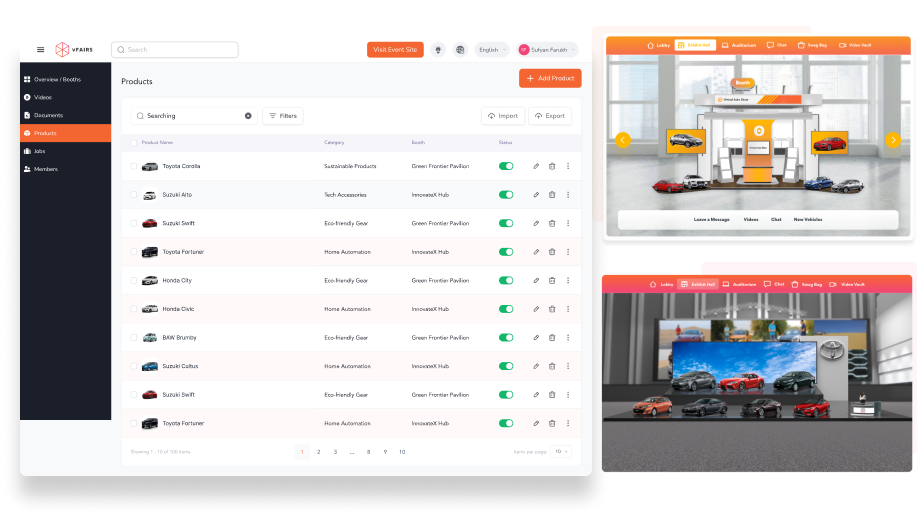The width and height of the screenshot is (918, 516).
Task: Delete the first Suzuki Swift product
Action: [x=552, y=224]
